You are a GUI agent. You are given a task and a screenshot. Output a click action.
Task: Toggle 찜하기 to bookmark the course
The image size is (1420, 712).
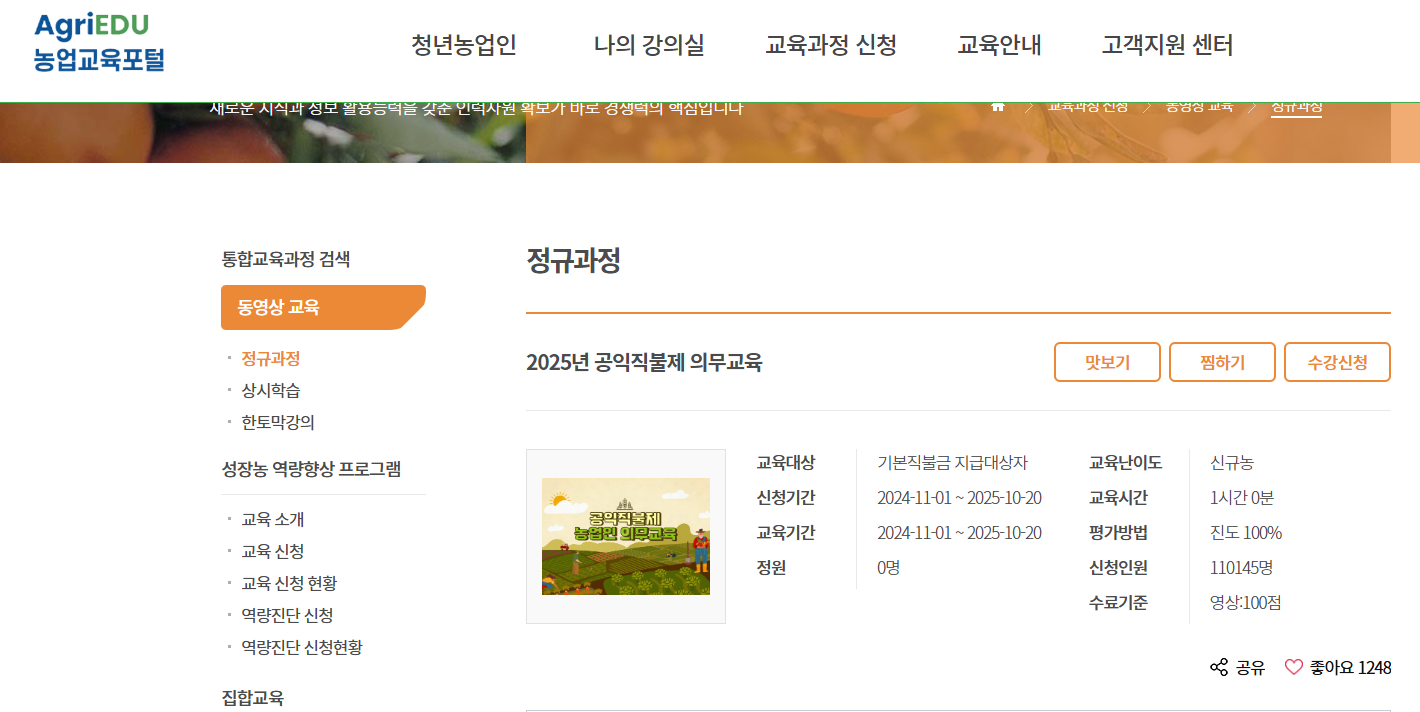pos(1222,361)
